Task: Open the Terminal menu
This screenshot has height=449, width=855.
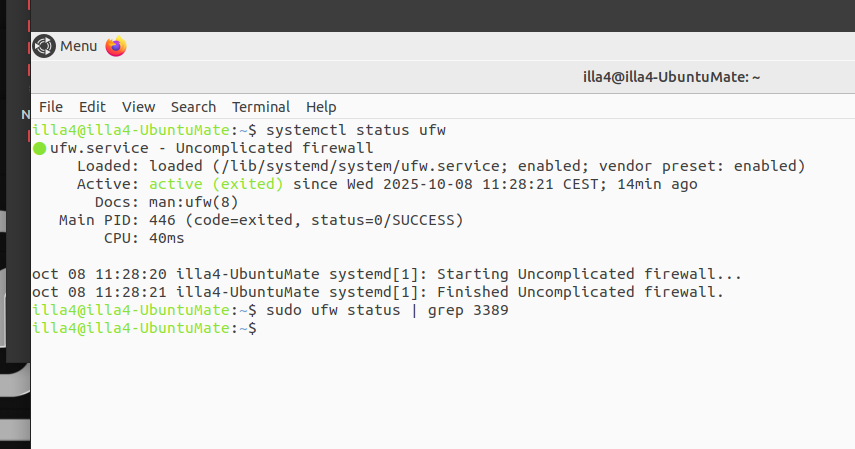Action: tap(261, 107)
